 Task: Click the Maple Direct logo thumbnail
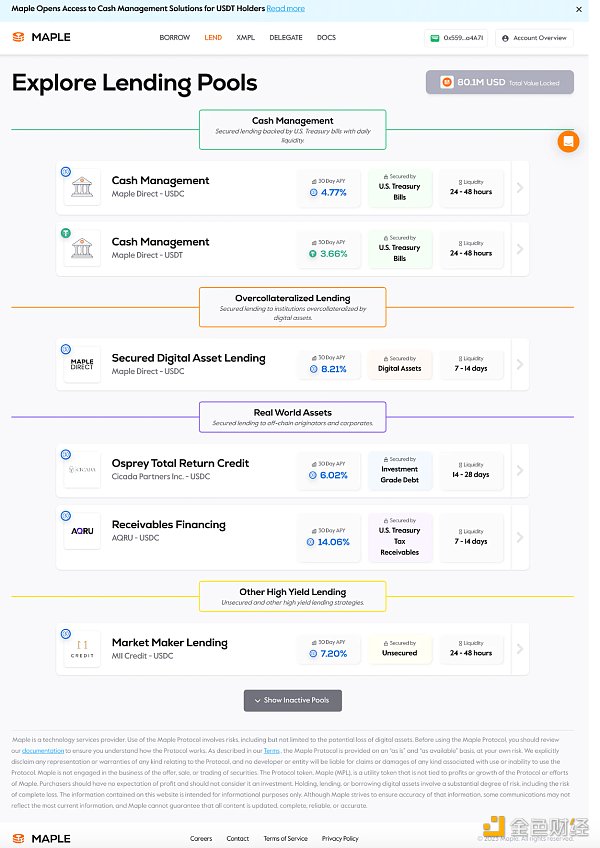pyautogui.click(x=82, y=365)
